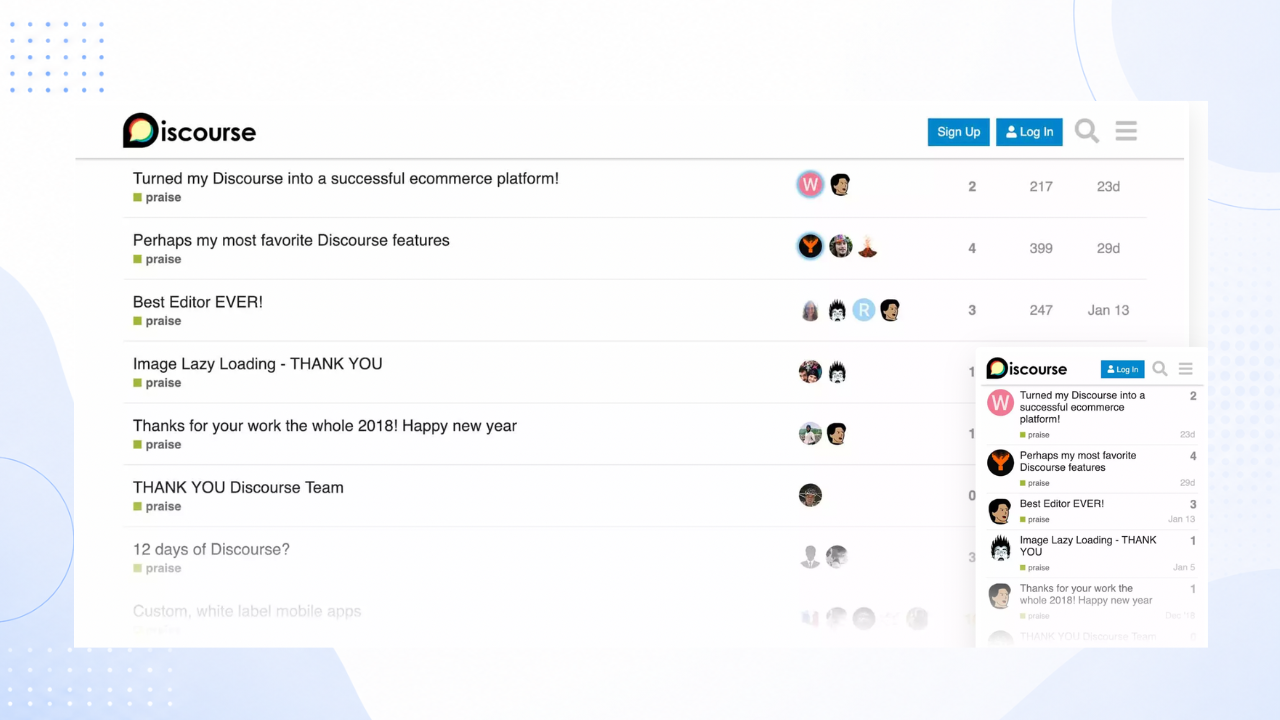
Task: Click the desktop header Log In button
Action: click(x=1029, y=132)
